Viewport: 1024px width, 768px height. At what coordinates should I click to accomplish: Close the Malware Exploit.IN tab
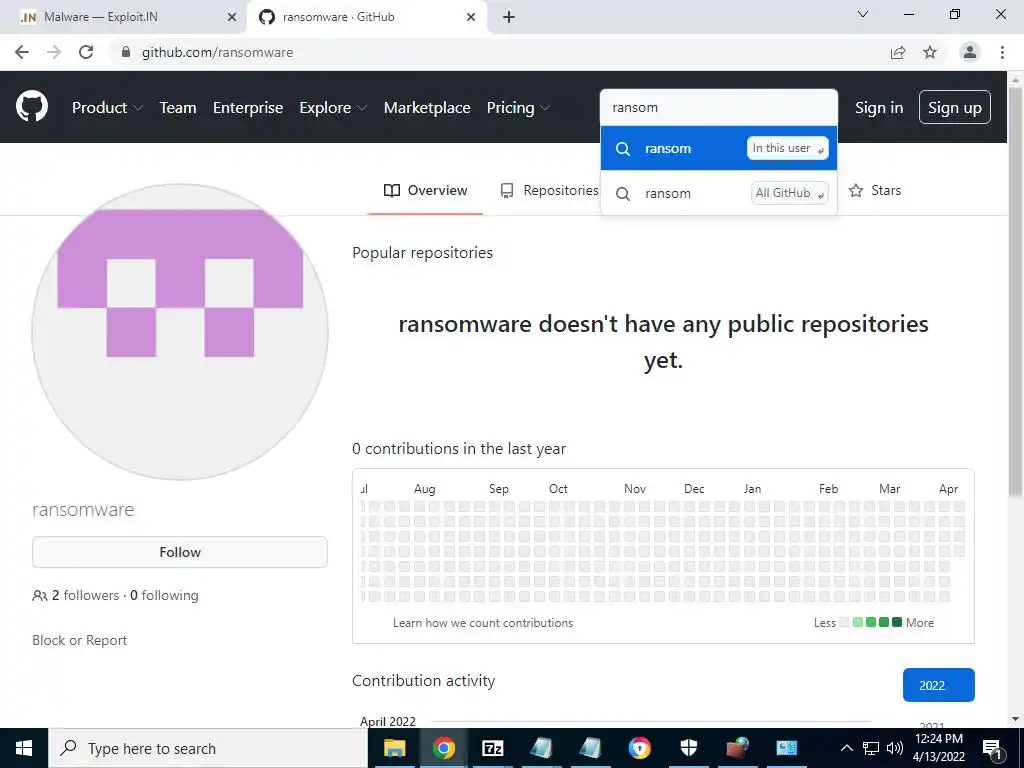(232, 17)
